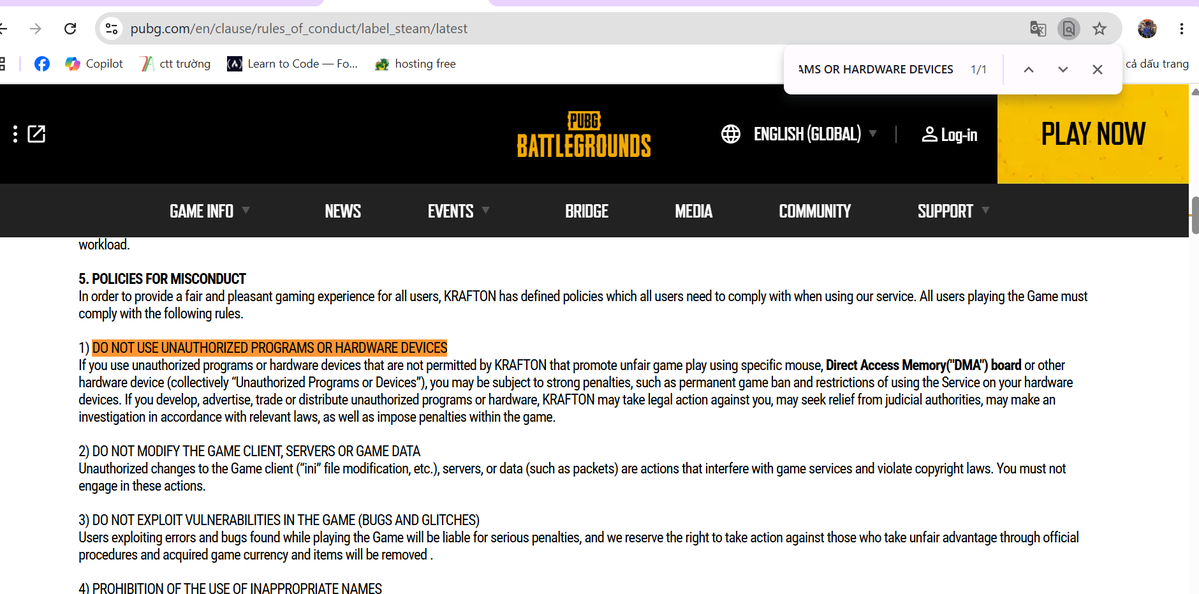Bookmark this page with the star icon
The image size is (1199, 594).
(1099, 29)
